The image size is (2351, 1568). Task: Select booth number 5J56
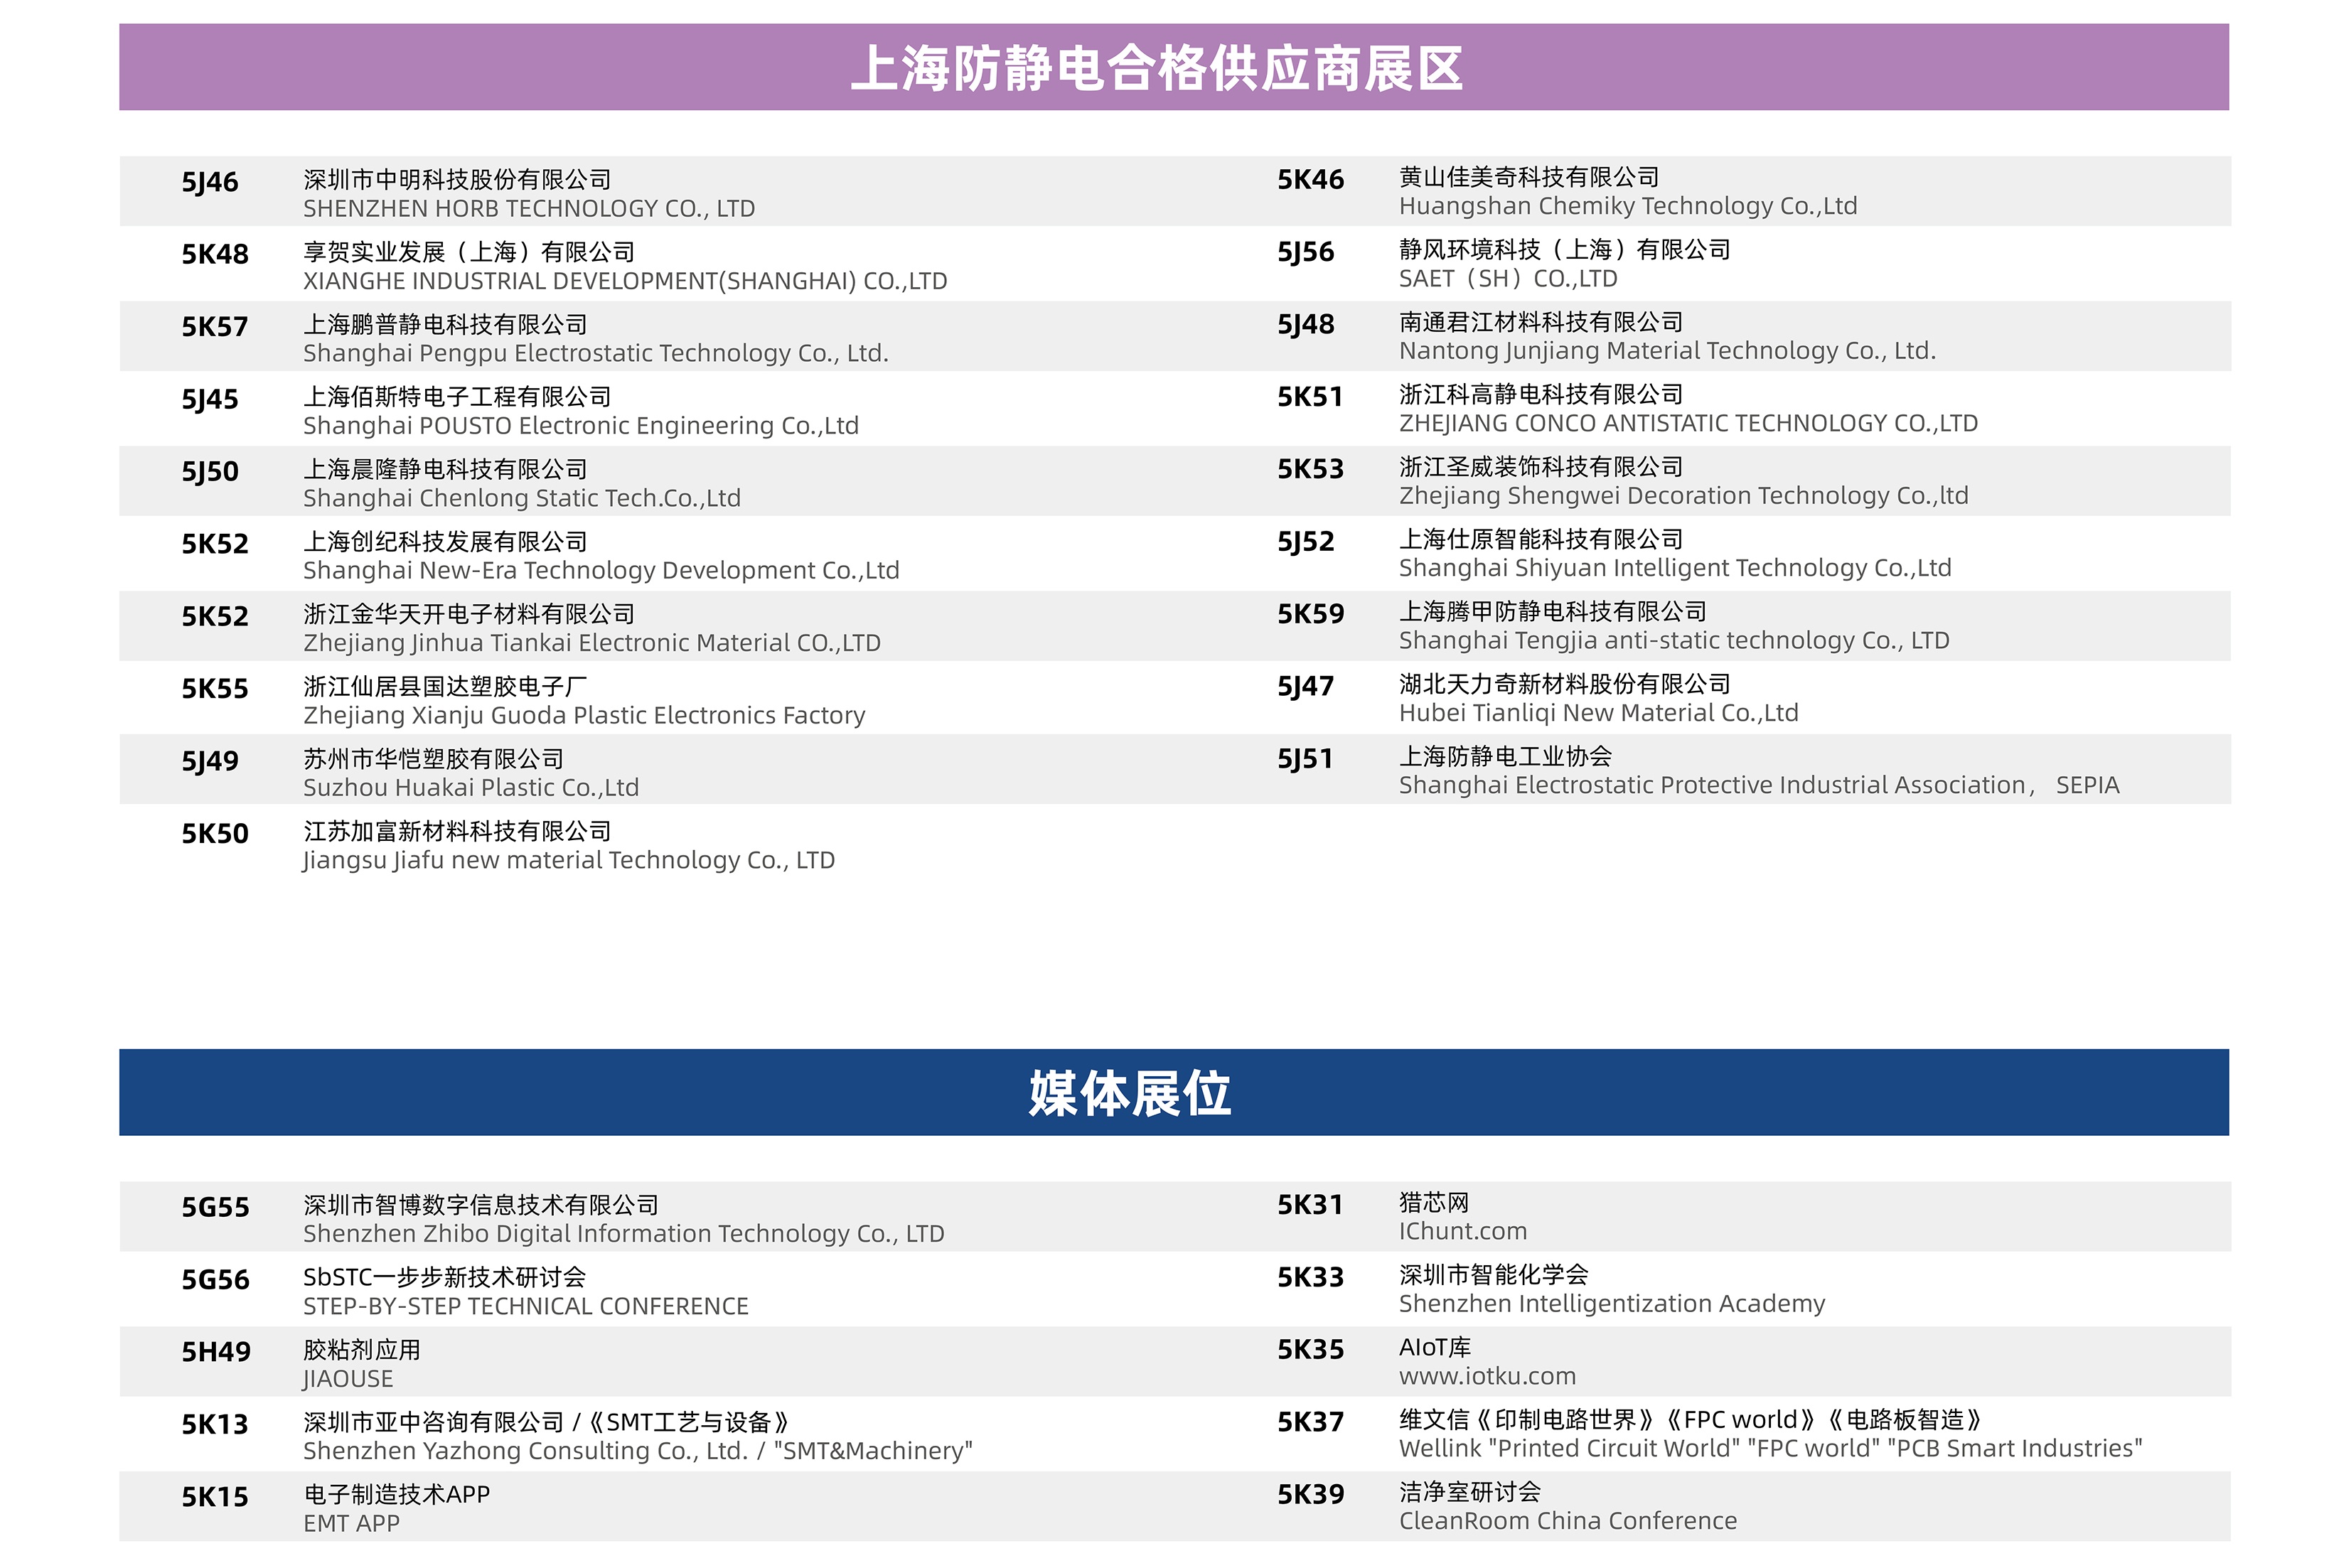[x=1306, y=252]
